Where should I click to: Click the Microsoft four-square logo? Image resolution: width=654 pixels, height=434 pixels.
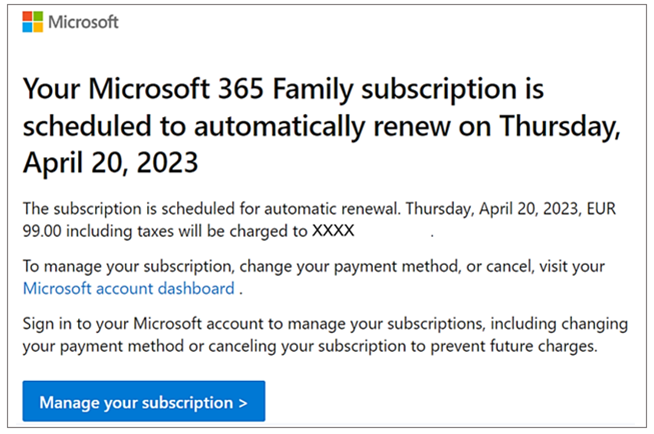32,22
